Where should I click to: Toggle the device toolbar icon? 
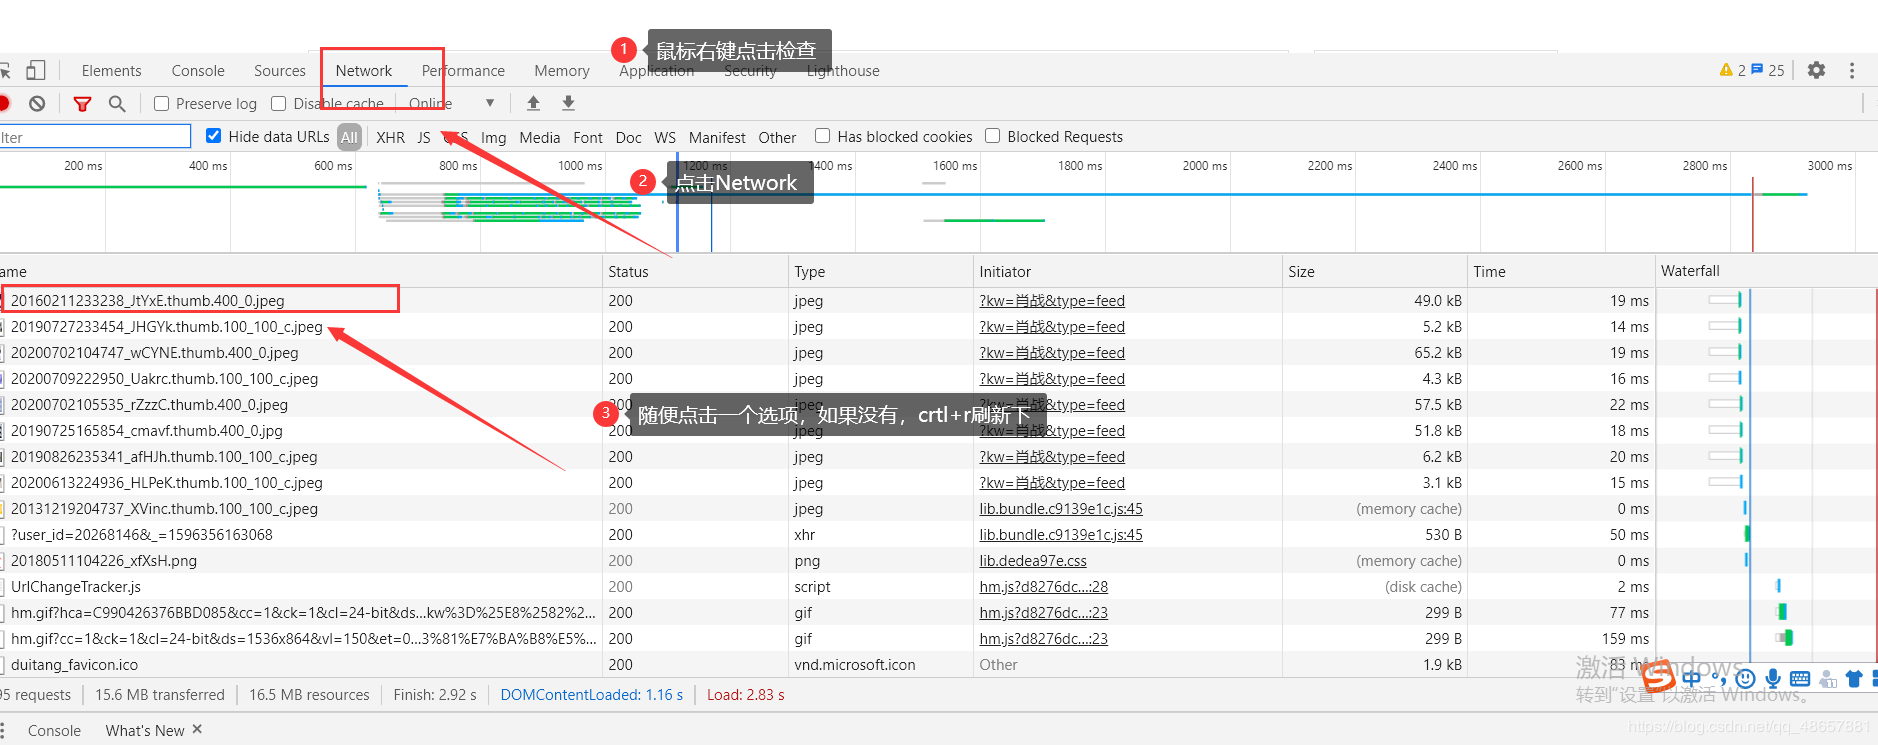pos(36,70)
